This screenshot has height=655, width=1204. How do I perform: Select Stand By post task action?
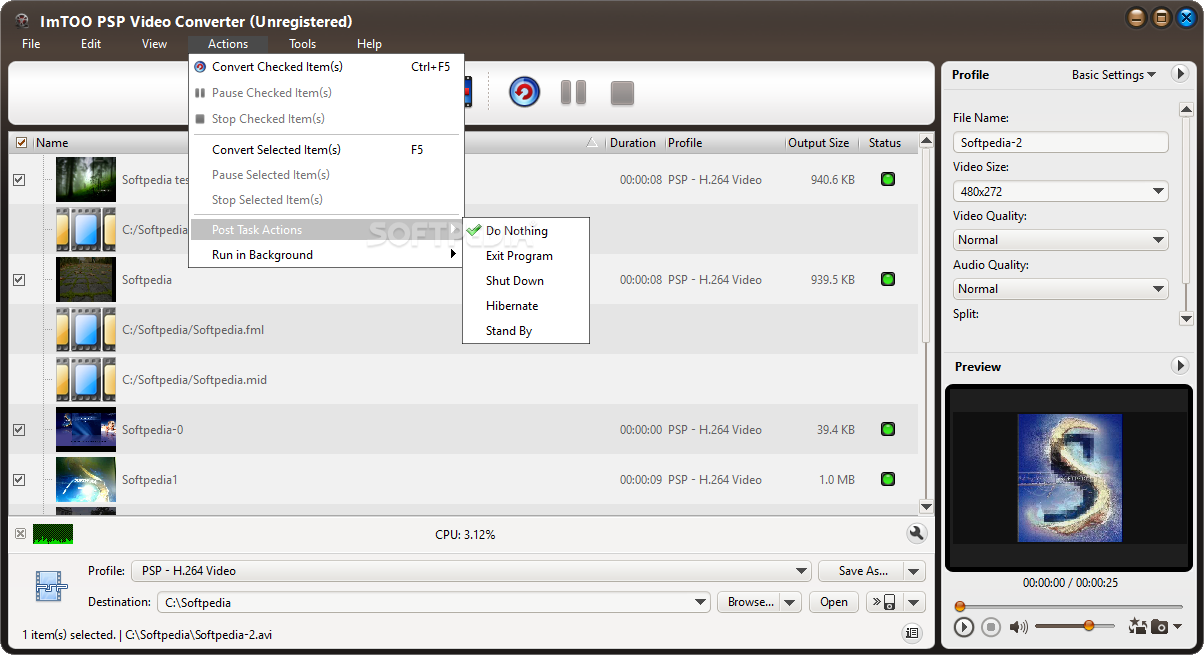[526, 331]
